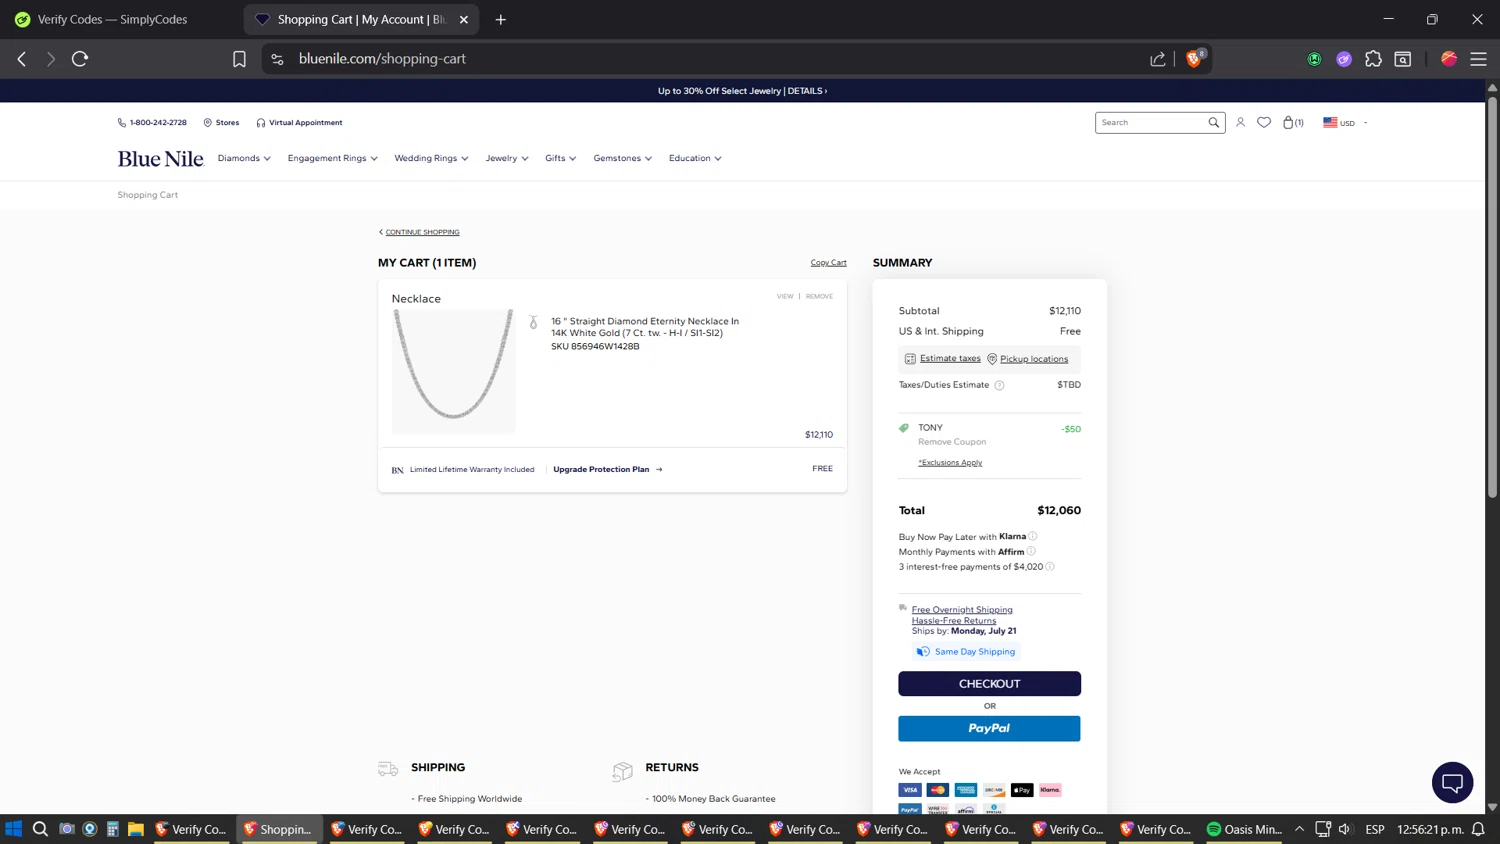Image resolution: width=1500 pixels, height=844 pixels.
Task: Expand the Jewelry menu
Action: pyautogui.click(x=507, y=158)
